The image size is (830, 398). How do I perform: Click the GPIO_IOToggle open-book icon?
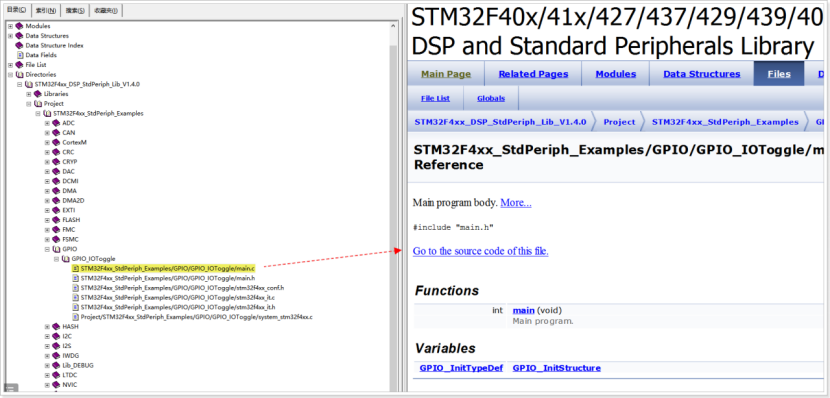coord(66,259)
